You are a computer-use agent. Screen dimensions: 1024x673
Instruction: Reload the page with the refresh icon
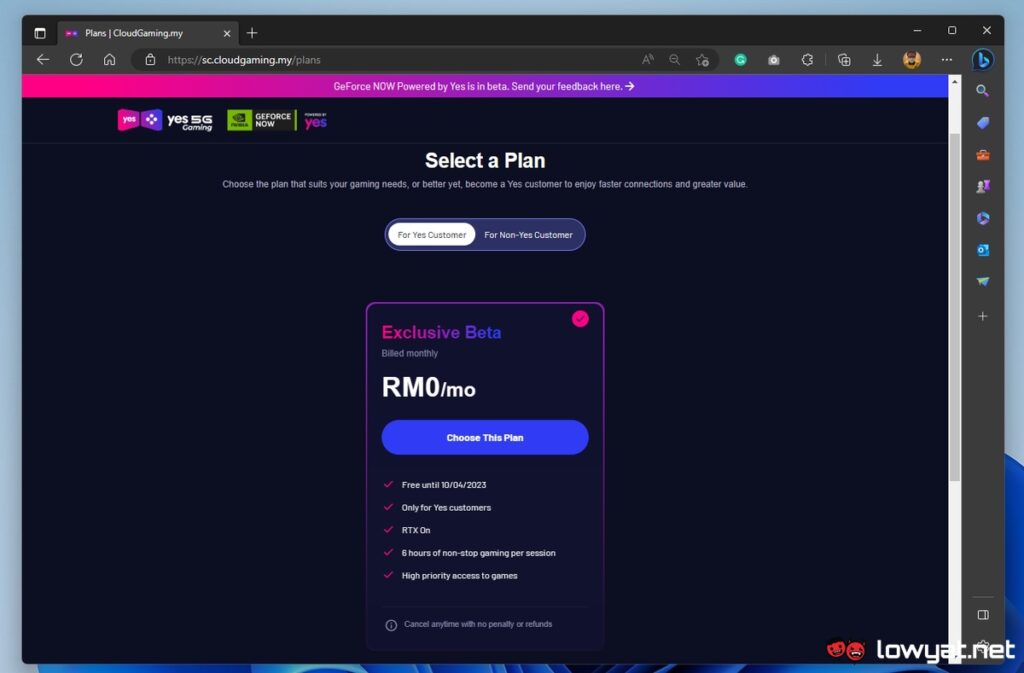[x=76, y=59]
